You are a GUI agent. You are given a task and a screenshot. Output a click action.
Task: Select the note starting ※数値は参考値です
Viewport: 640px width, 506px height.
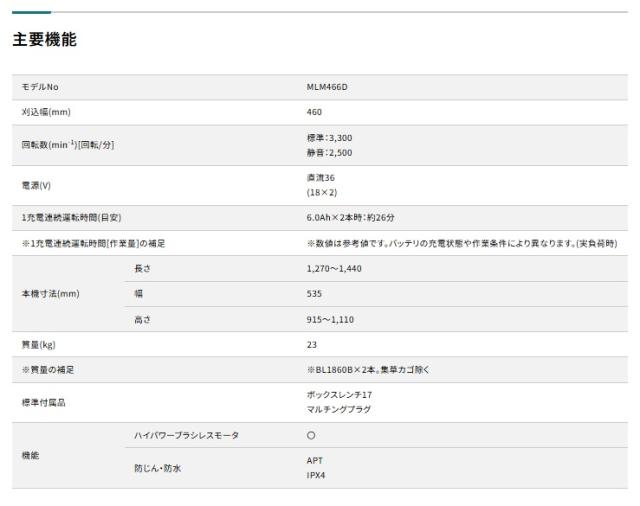tap(462, 244)
